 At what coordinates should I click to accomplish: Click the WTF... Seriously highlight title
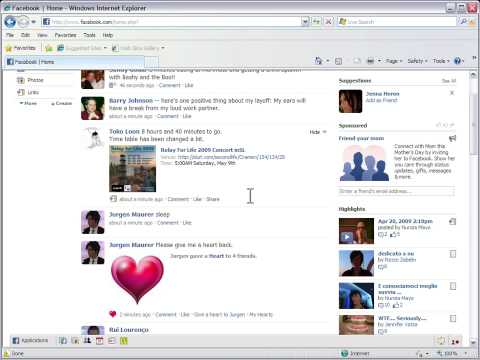(402, 318)
